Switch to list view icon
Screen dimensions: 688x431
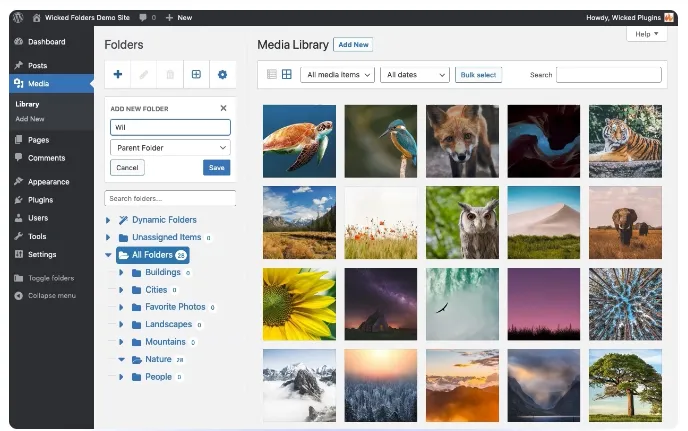coord(272,74)
